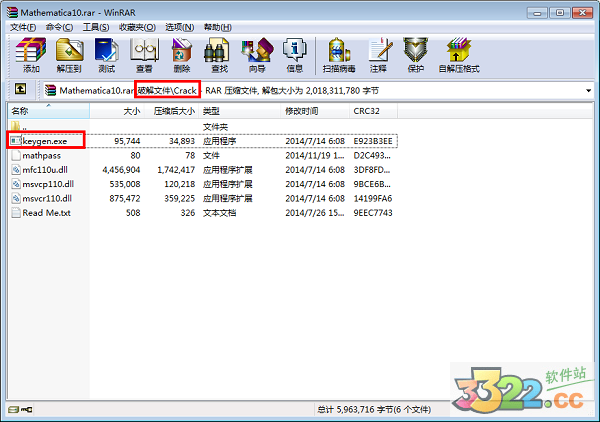Sort by Packed size (压缩后大小) header
Screen dimensions: 600x422
coord(172,111)
